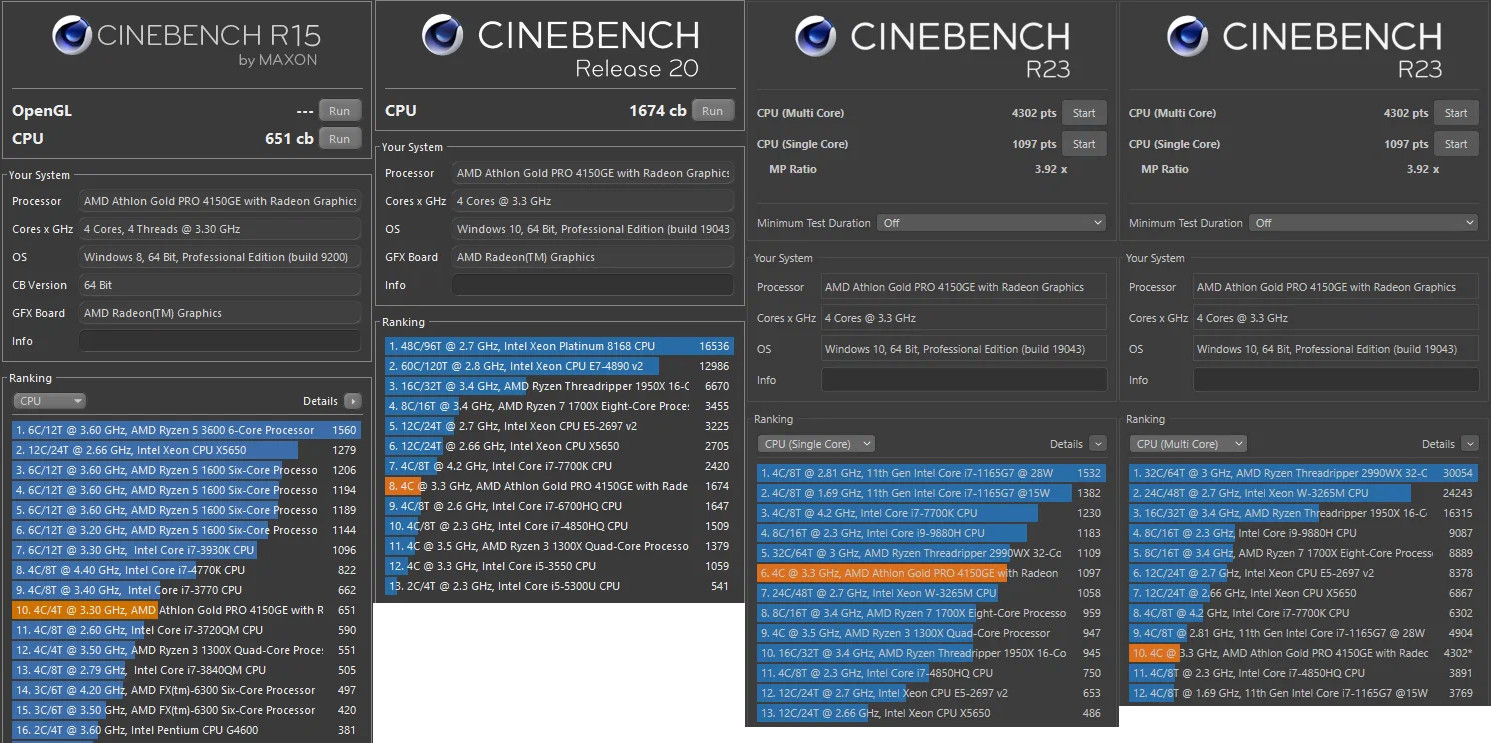The height and width of the screenshot is (743, 1491).
Task: Open the CPU (Multi Core) ranking dropdown
Action: (x=1188, y=444)
